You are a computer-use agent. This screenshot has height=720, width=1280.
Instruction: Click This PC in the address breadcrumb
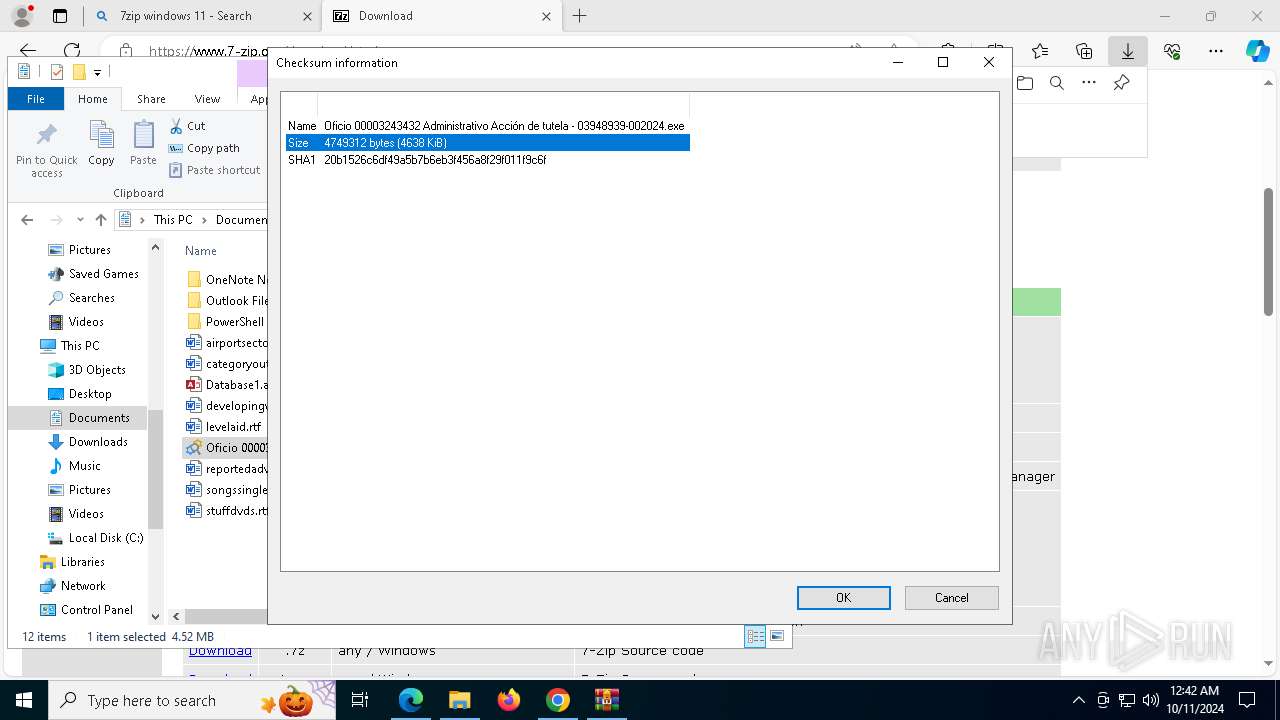point(173,220)
